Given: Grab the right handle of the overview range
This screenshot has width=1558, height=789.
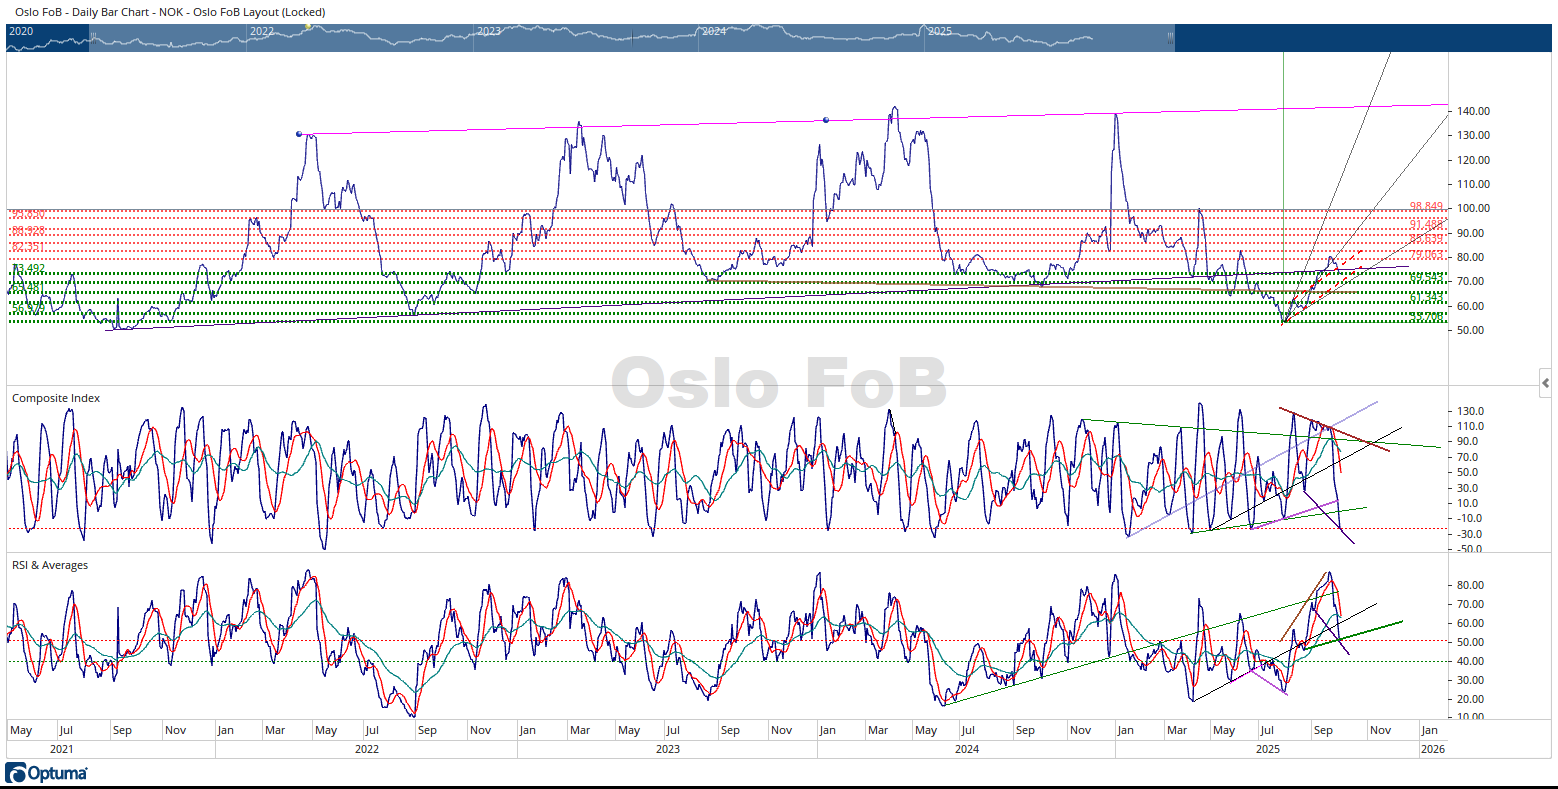Looking at the screenshot, I should (1169, 38).
